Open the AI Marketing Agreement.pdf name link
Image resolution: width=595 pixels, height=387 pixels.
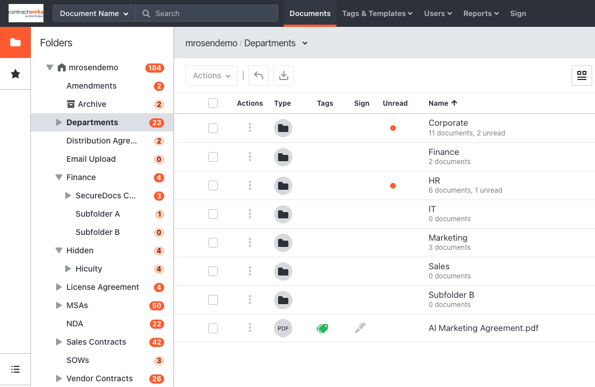(483, 328)
